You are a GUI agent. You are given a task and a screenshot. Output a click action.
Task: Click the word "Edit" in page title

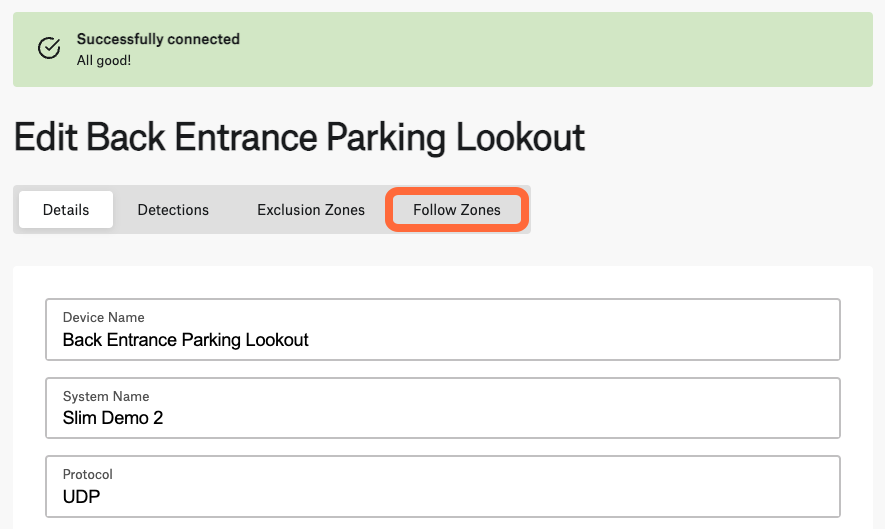[46, 137]
